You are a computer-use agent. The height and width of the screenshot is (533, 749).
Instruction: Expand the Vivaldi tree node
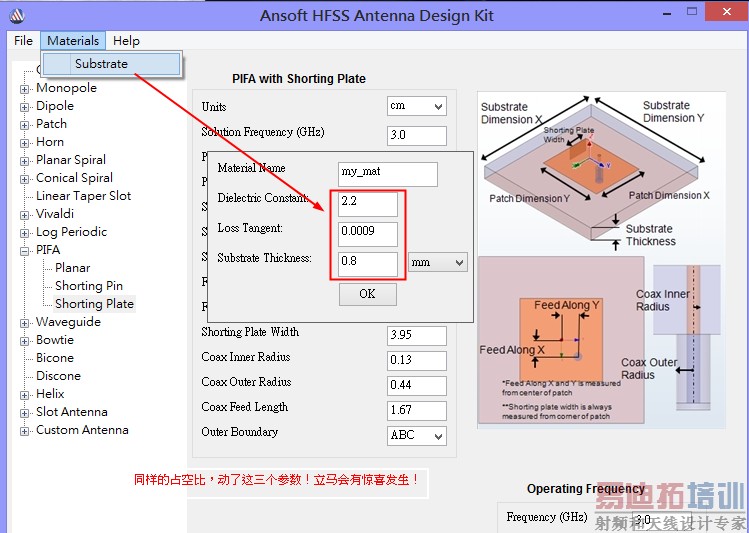point(24,215)
